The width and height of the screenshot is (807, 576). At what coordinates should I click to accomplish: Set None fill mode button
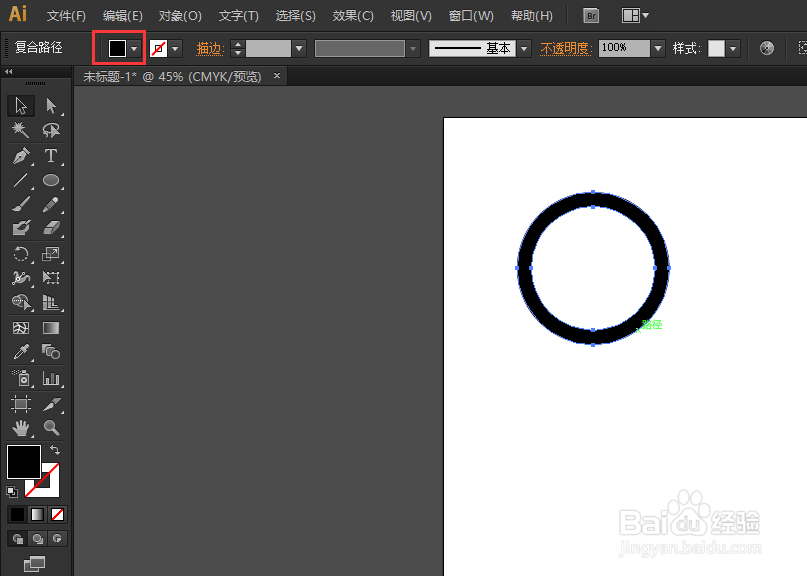point(57,514)
